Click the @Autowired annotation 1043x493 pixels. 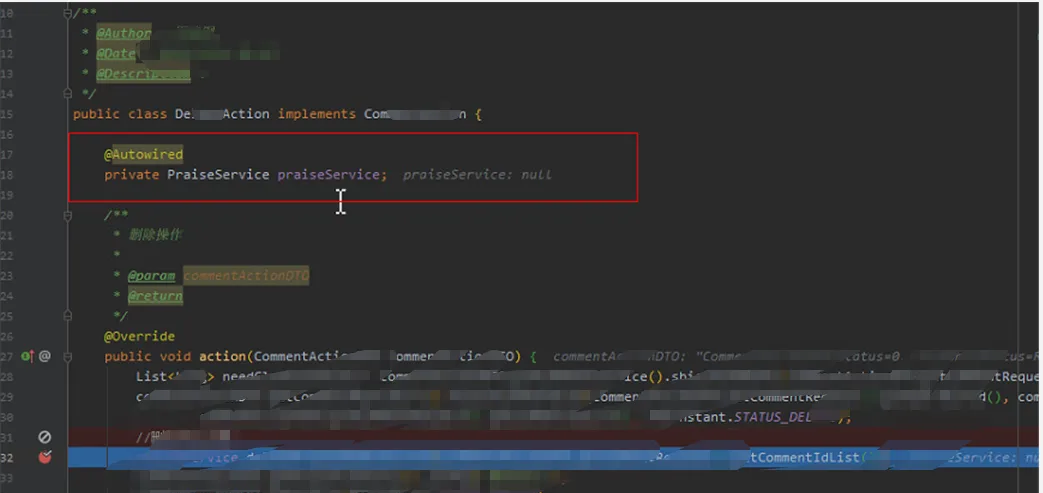point(143,154)
